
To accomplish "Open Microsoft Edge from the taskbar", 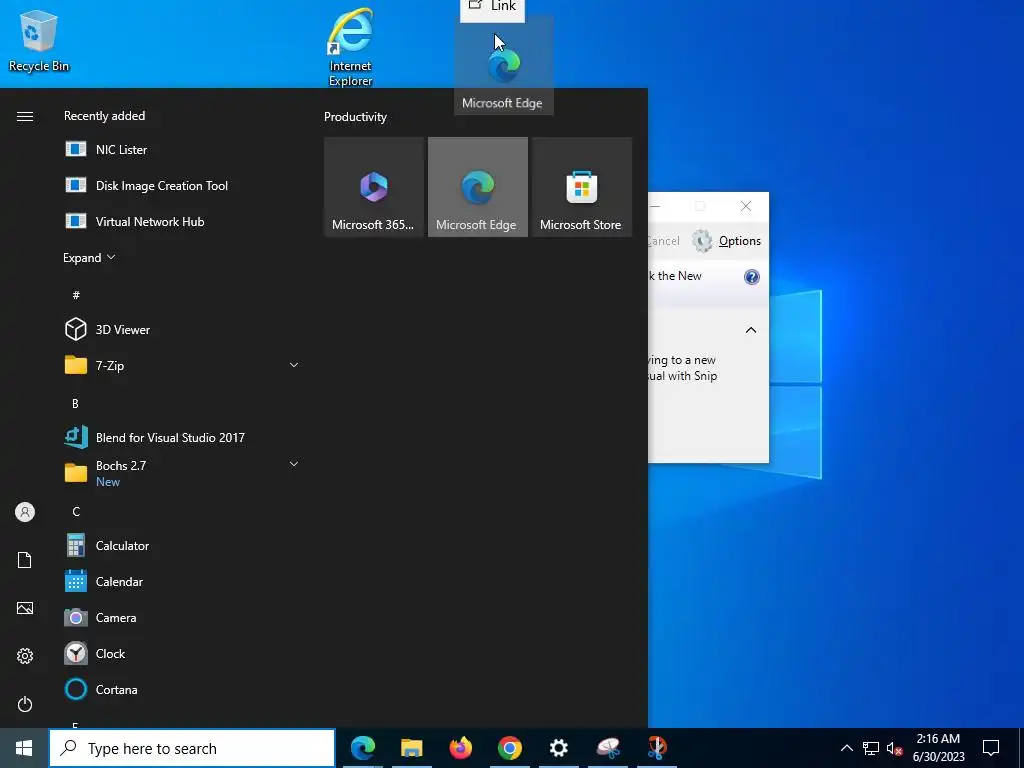I will [363, 748].
